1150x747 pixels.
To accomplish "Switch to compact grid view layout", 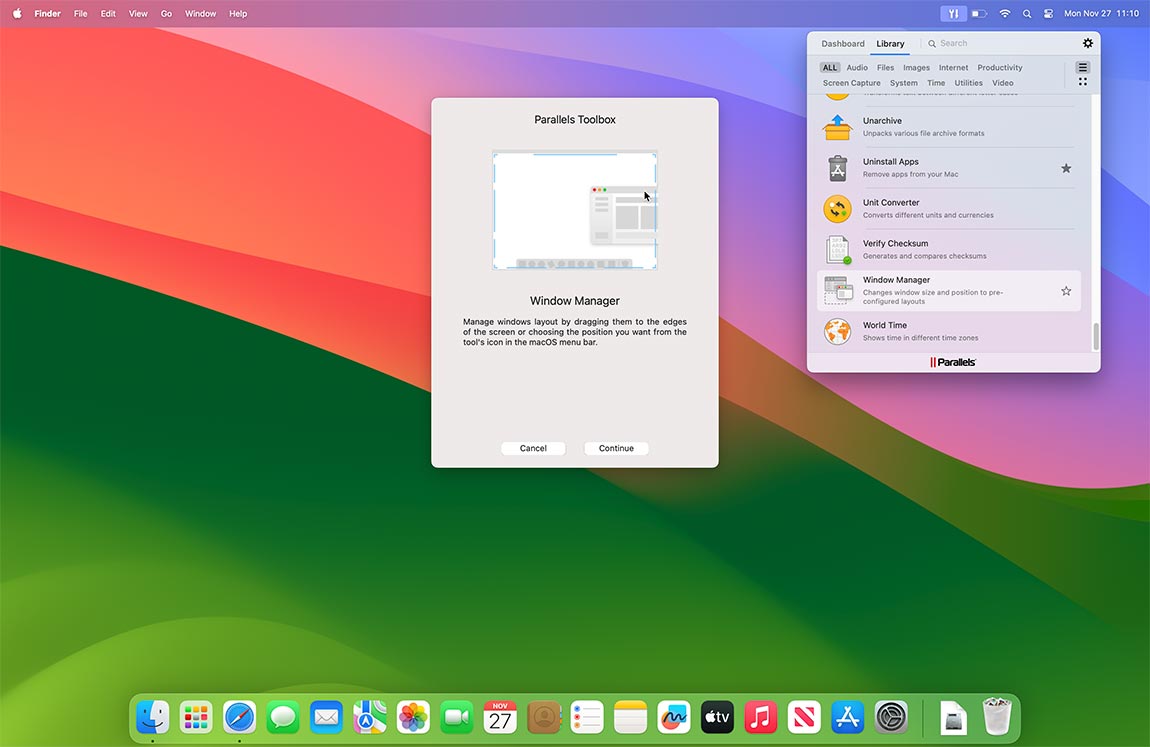I will coord(1082,80).
